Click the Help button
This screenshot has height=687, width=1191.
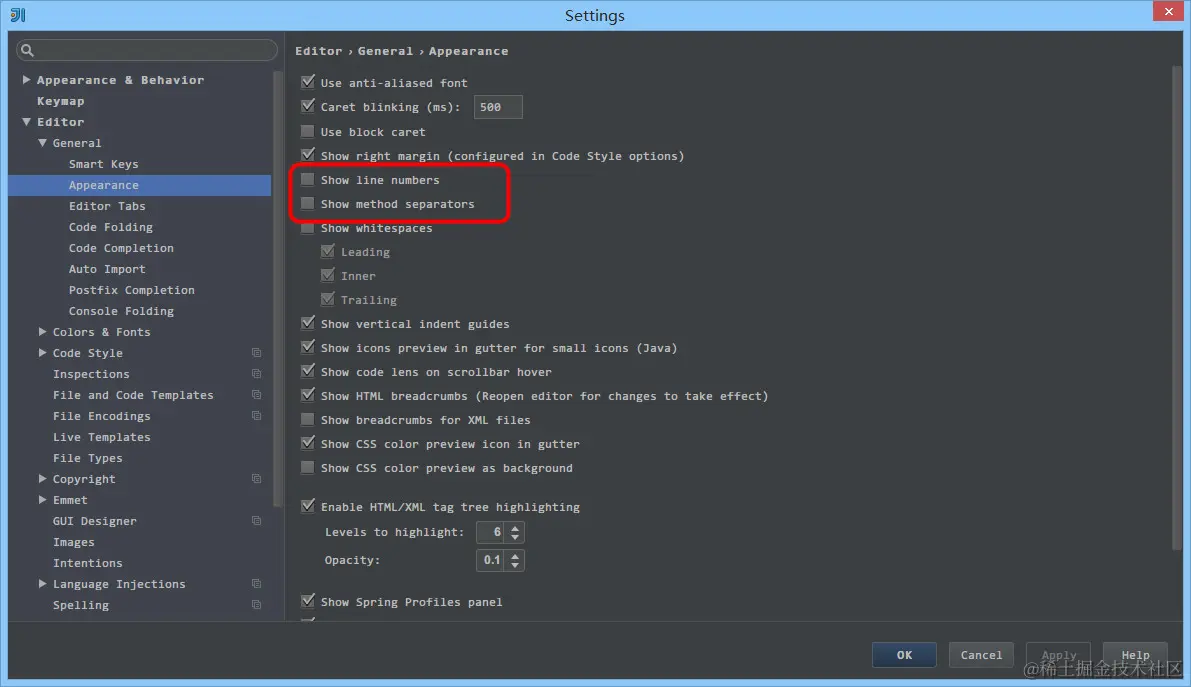point(1135,655)
